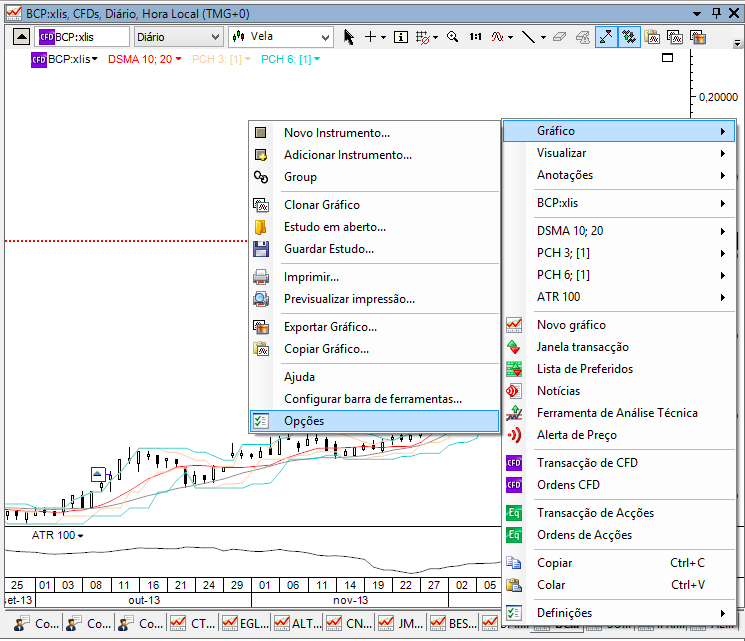Open Transacção de Acções entry
The width and height of the screenshot is (745, 641).
pos(619,513)
